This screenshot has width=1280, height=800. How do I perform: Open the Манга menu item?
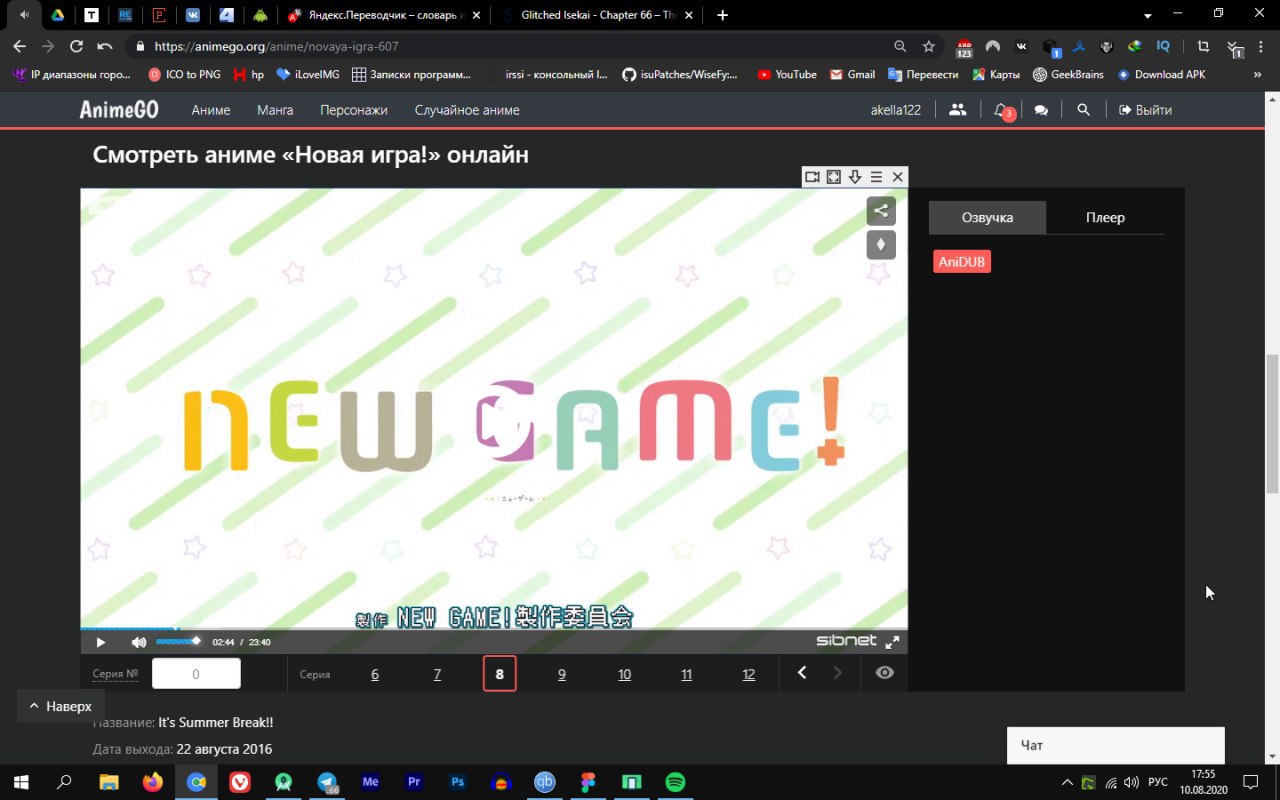coord(275,110)
